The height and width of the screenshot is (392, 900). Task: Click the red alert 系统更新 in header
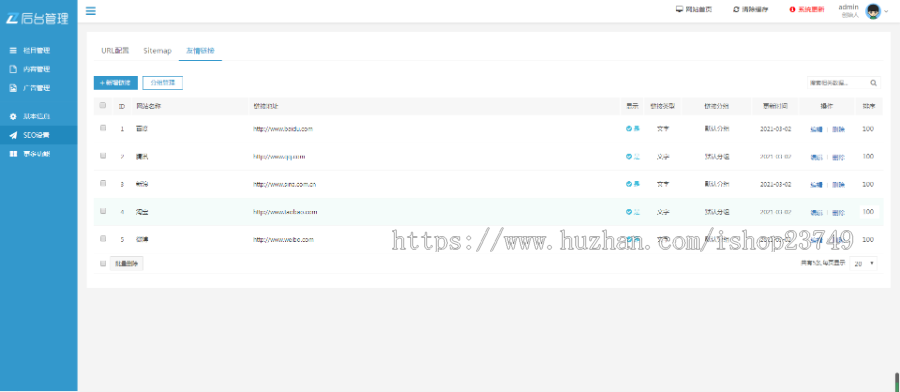807,9
